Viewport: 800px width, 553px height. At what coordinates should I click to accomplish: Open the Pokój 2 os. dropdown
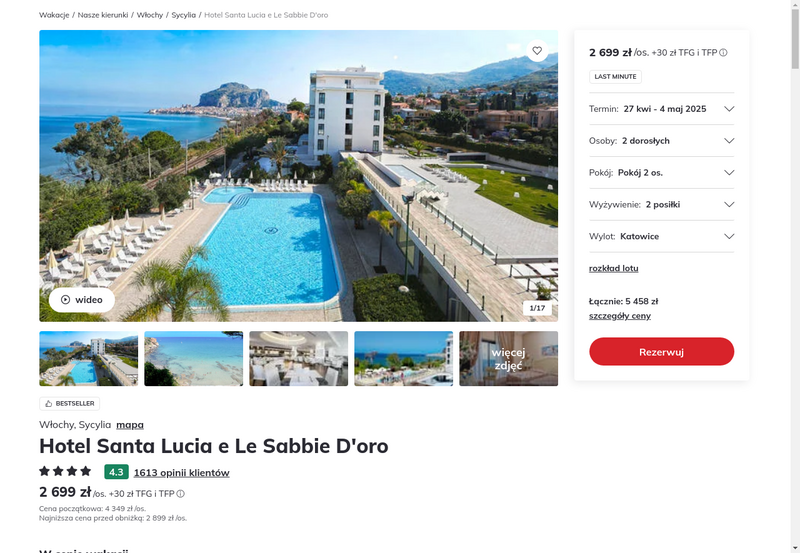(x=661, y=172)
